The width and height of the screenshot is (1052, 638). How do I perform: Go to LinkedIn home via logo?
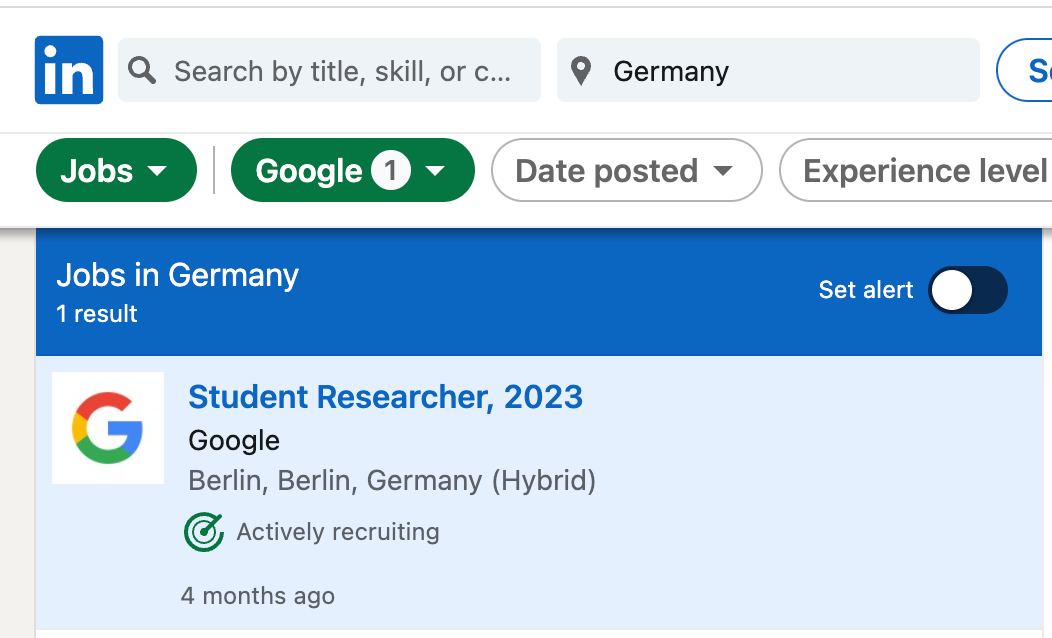click(69, 70)
